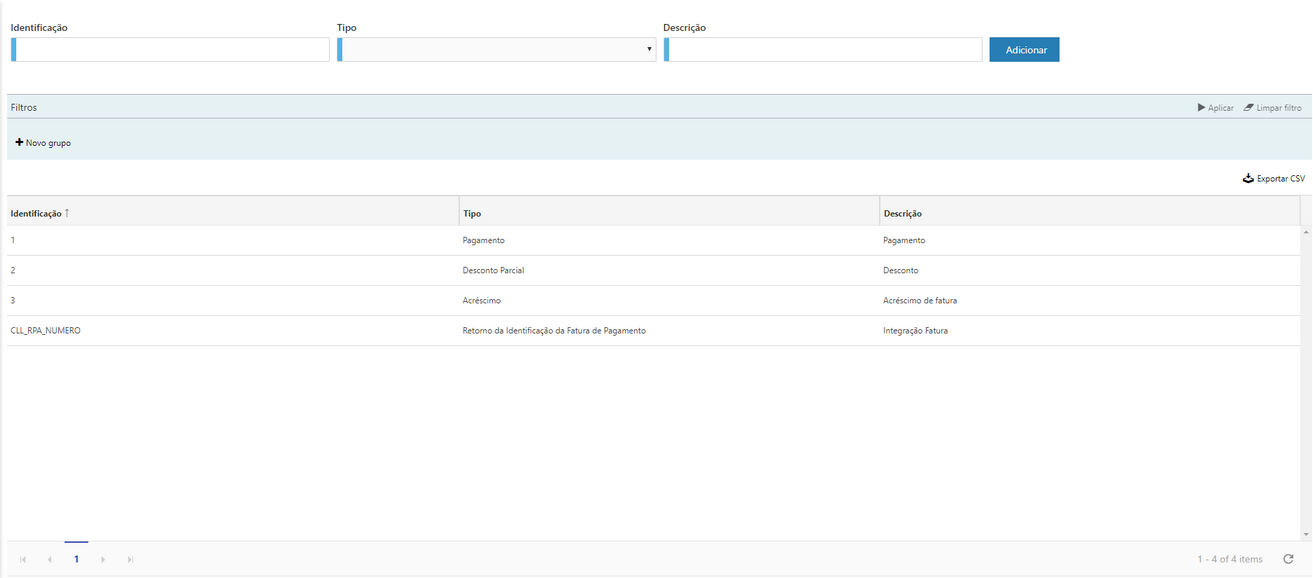Image resolution: width=1313 pixels, height=578 pixels.
Task: Select the Desconto Parcial row
Action: tap(493, 271)
